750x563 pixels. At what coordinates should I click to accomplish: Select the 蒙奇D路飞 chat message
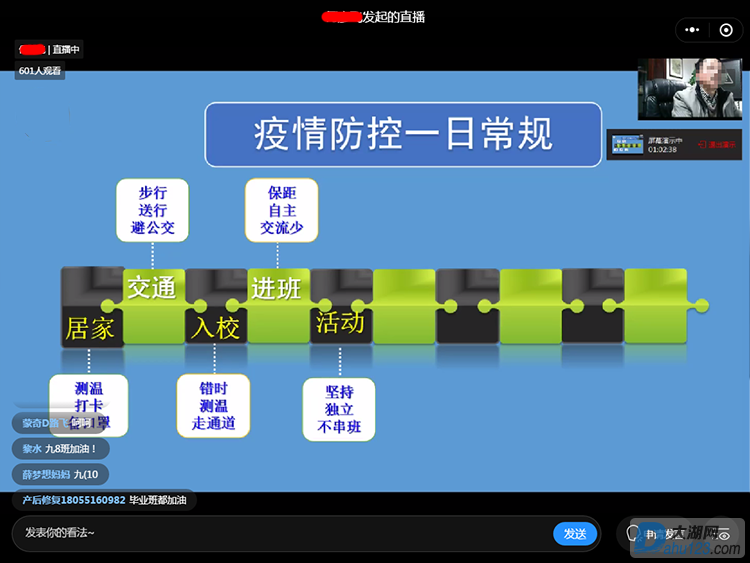(59, 423)
